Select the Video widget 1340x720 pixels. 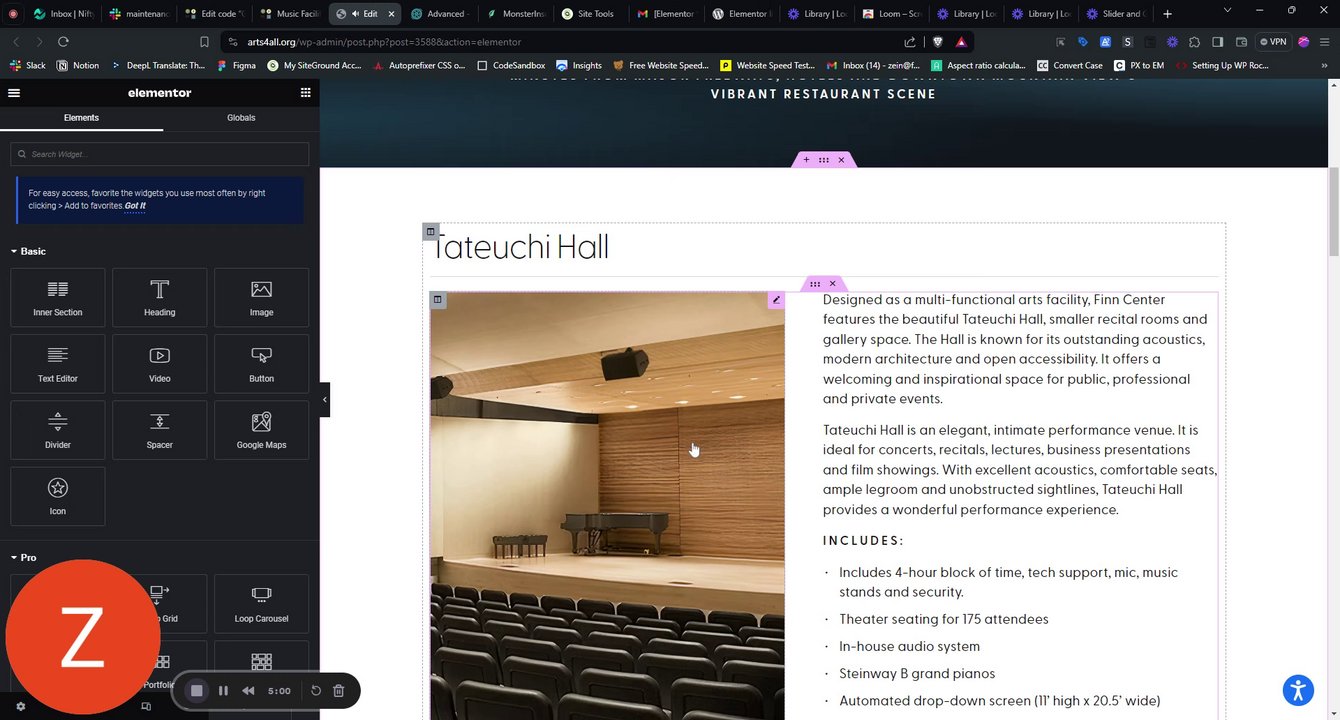point(160,363)
